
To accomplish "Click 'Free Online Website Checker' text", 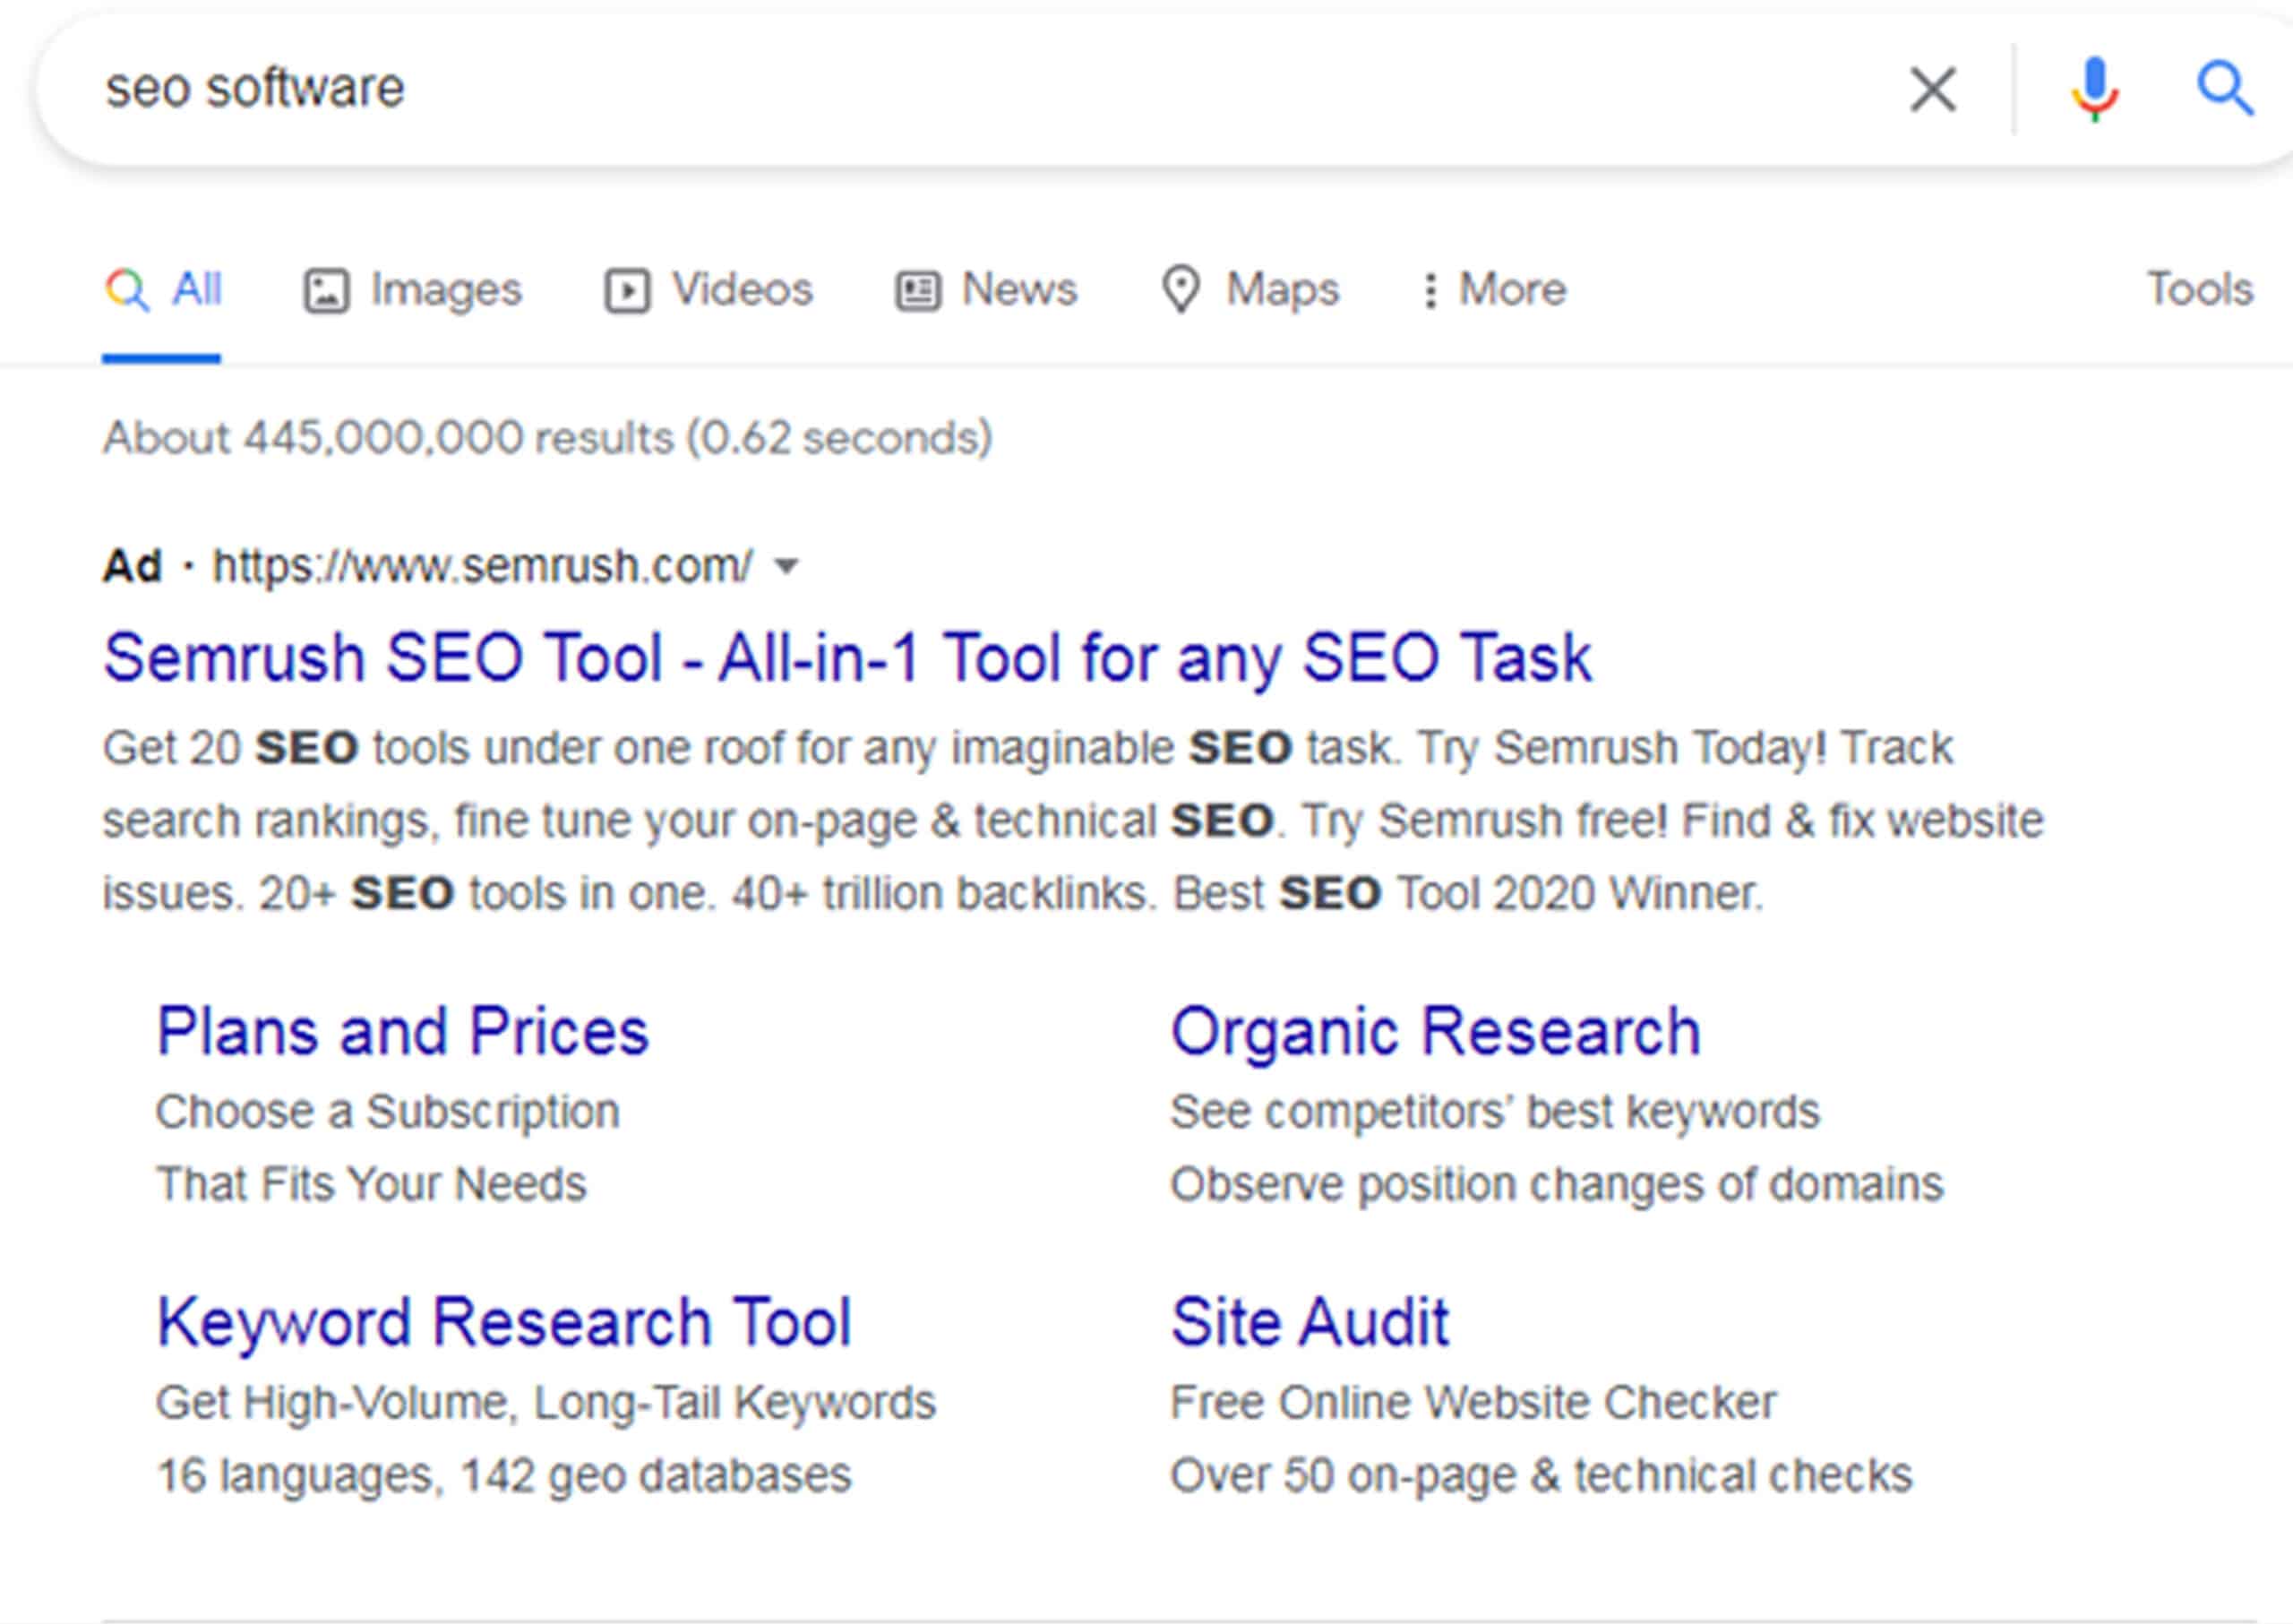I will 1474,1403.
